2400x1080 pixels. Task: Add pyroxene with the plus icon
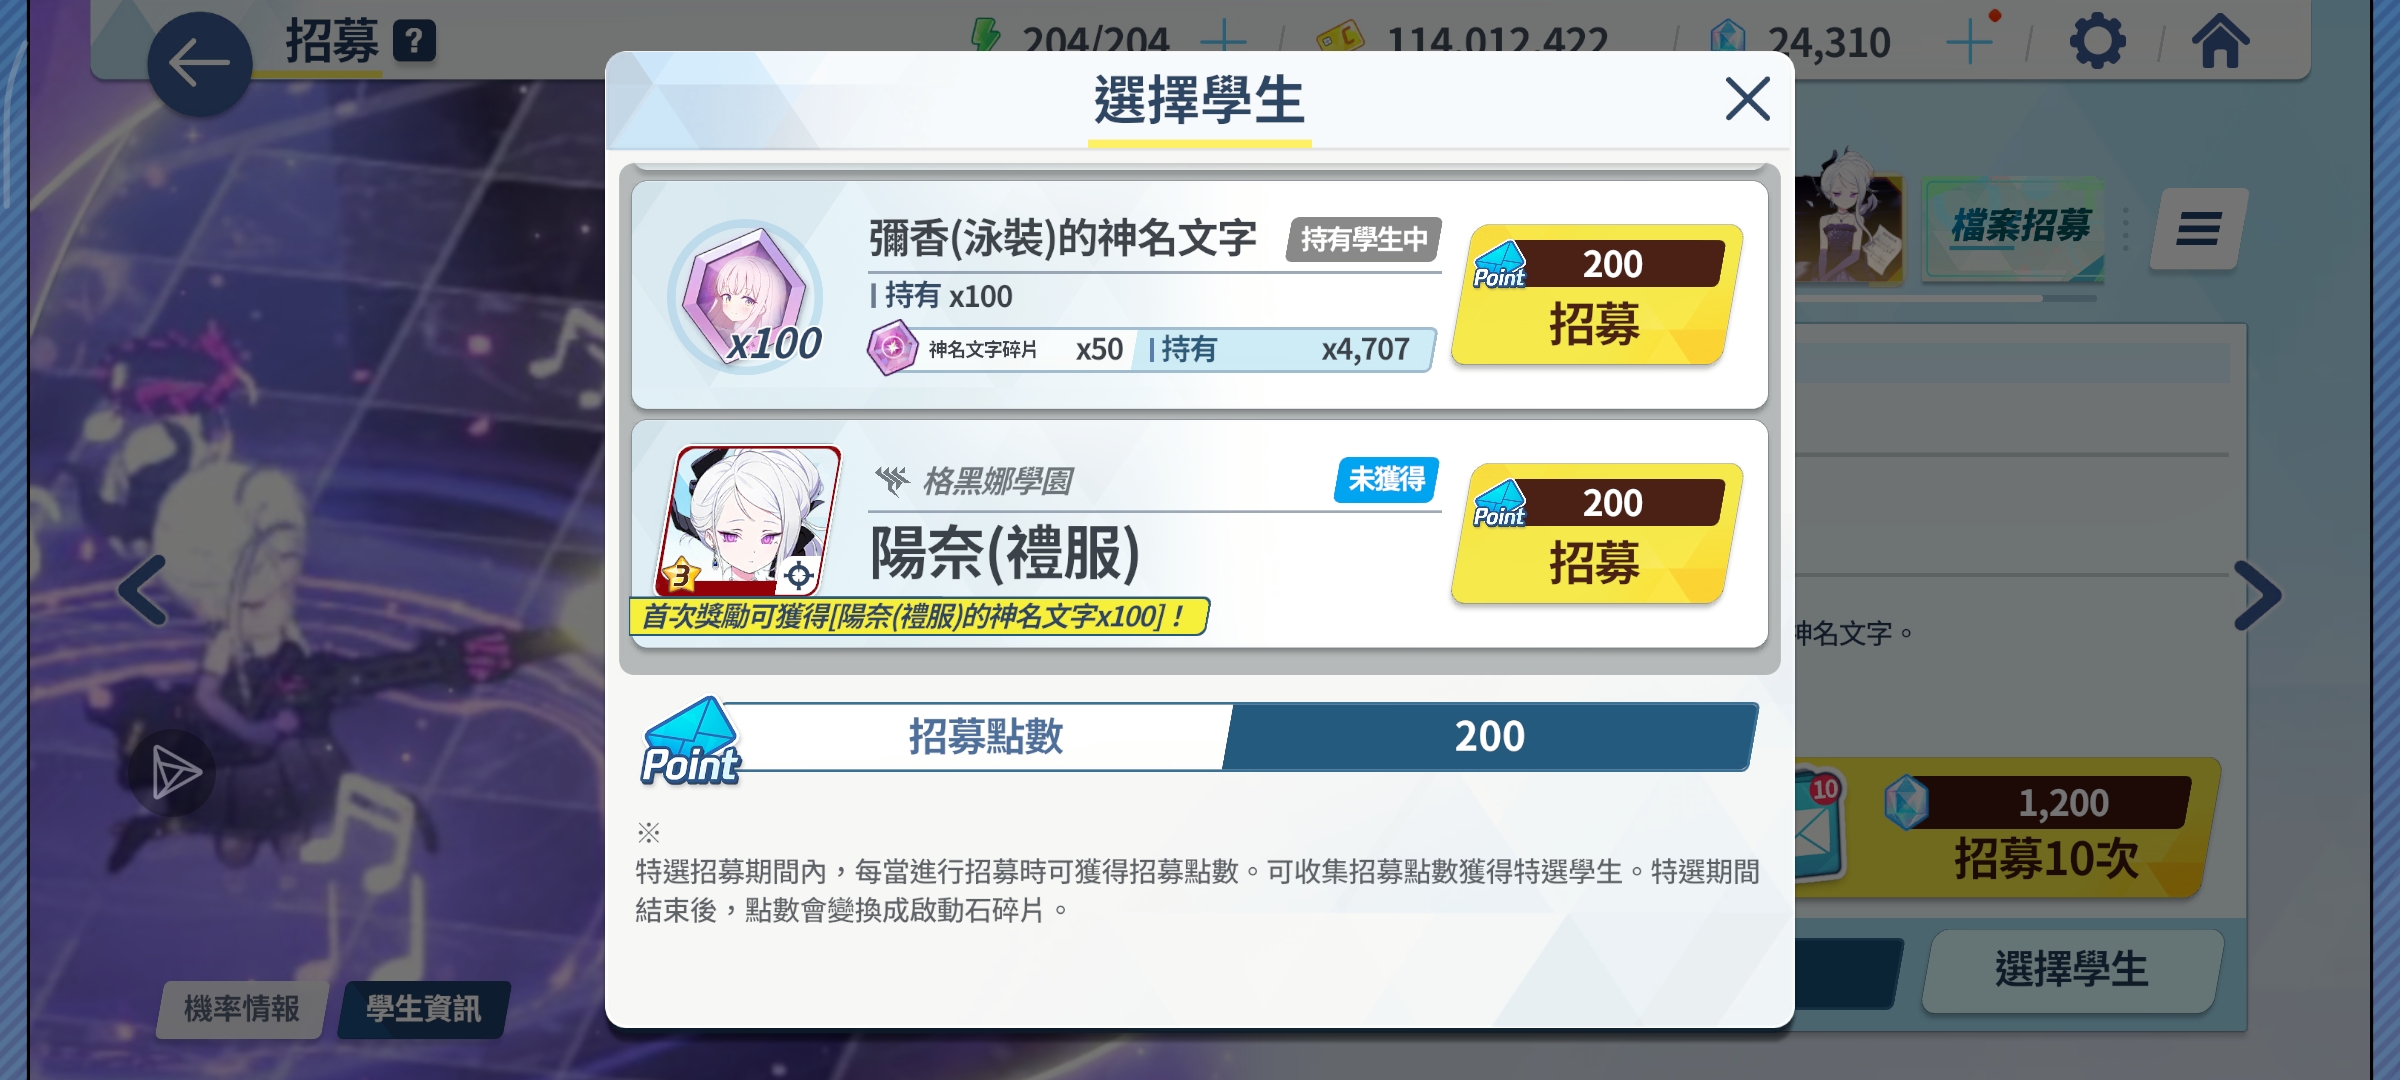point(1970,42)
